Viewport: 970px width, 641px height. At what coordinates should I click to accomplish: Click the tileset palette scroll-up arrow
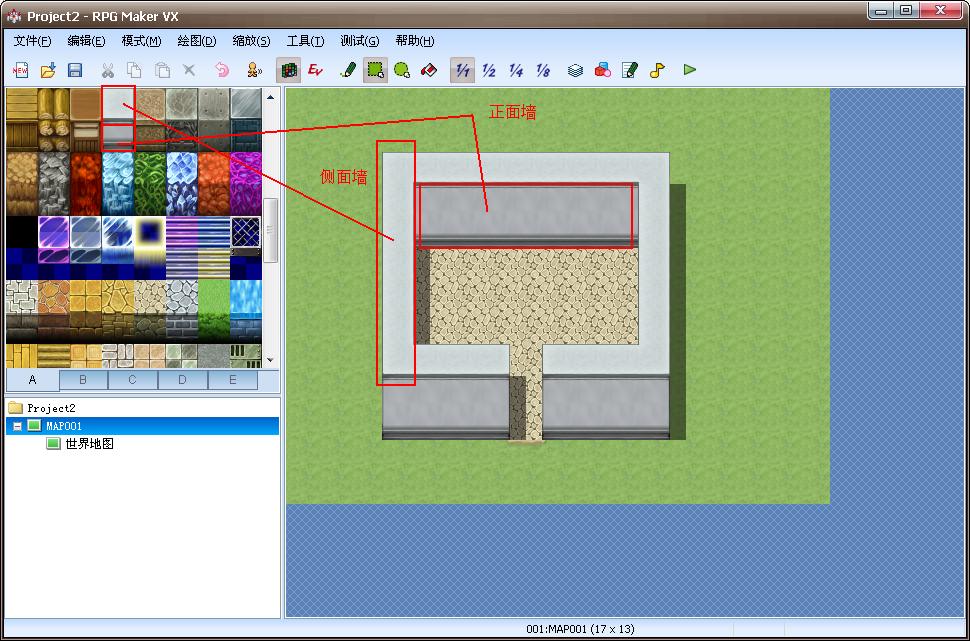tap(270, 97)
